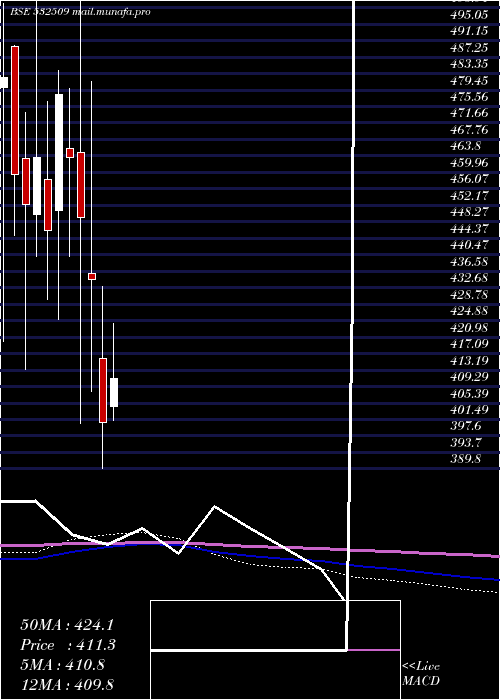This screenshot has width=500, height=700.
Task: Click the 420.98 price level
Action: click(x=469, y=327)
